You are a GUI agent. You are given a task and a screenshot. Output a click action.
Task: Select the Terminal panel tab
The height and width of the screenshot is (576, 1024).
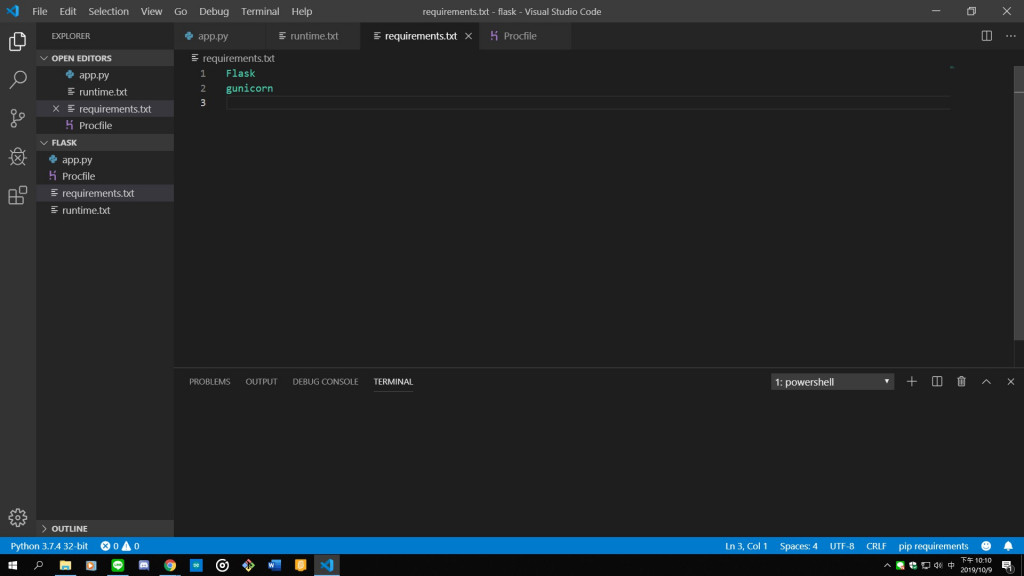pyautogui.click(x=393, y=381)
